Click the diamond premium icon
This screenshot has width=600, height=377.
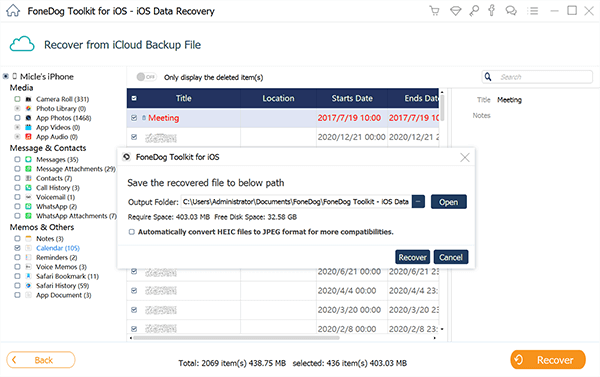pos(455,11)
